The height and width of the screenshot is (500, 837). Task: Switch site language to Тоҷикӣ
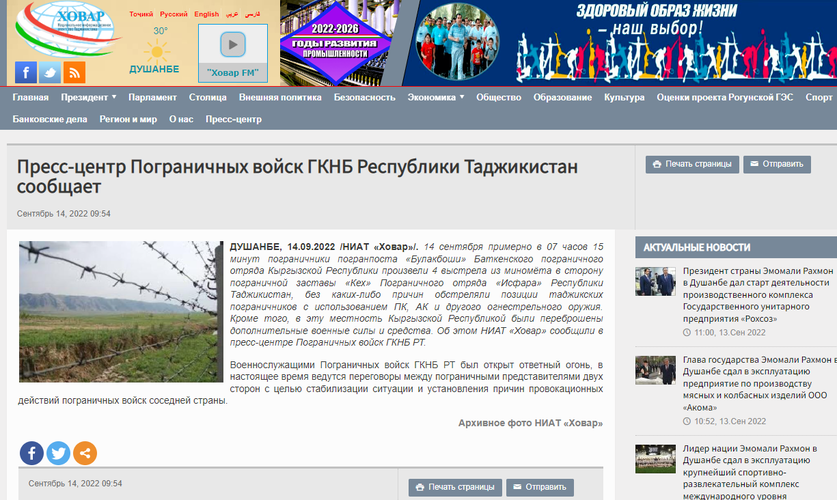(x=141, y=14)
